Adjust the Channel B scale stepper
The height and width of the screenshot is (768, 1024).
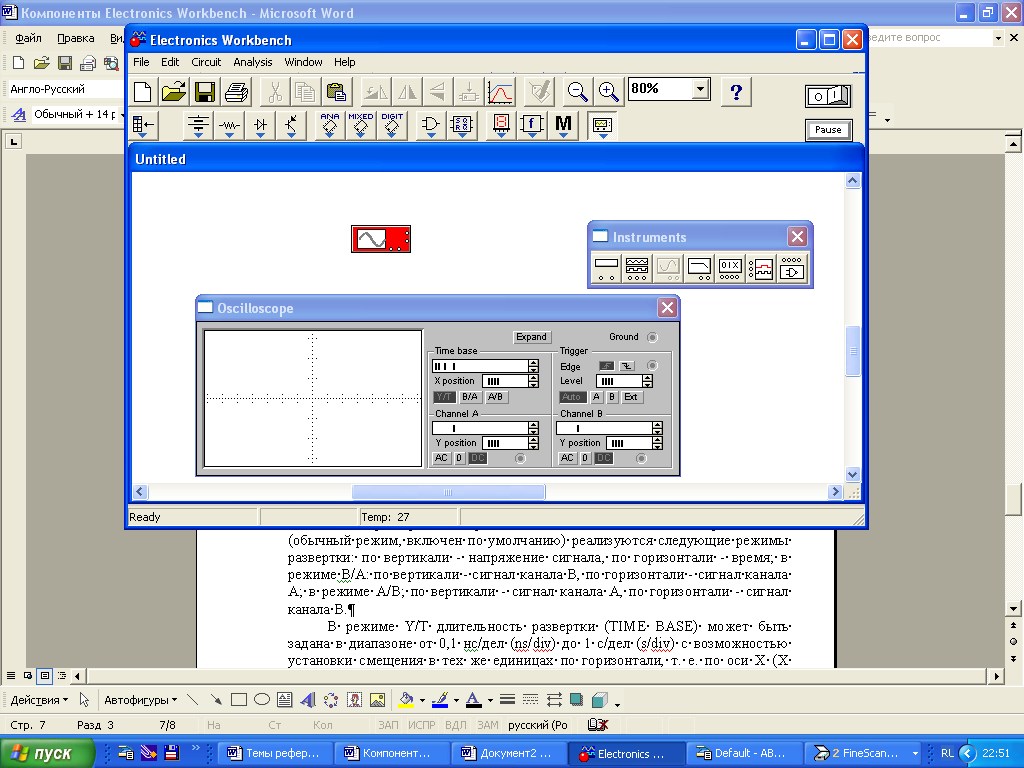click(x=658, y=428)
